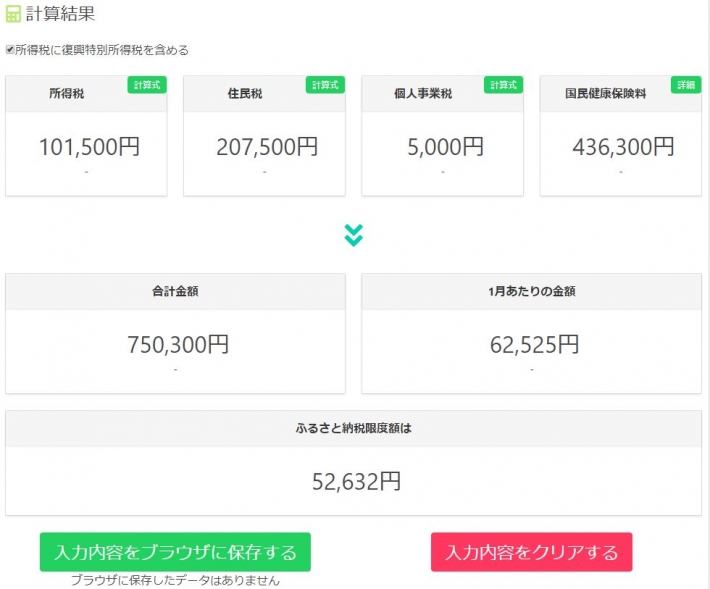
Task: Select the 101,500円 income tax amount
Action: (89, 147)
